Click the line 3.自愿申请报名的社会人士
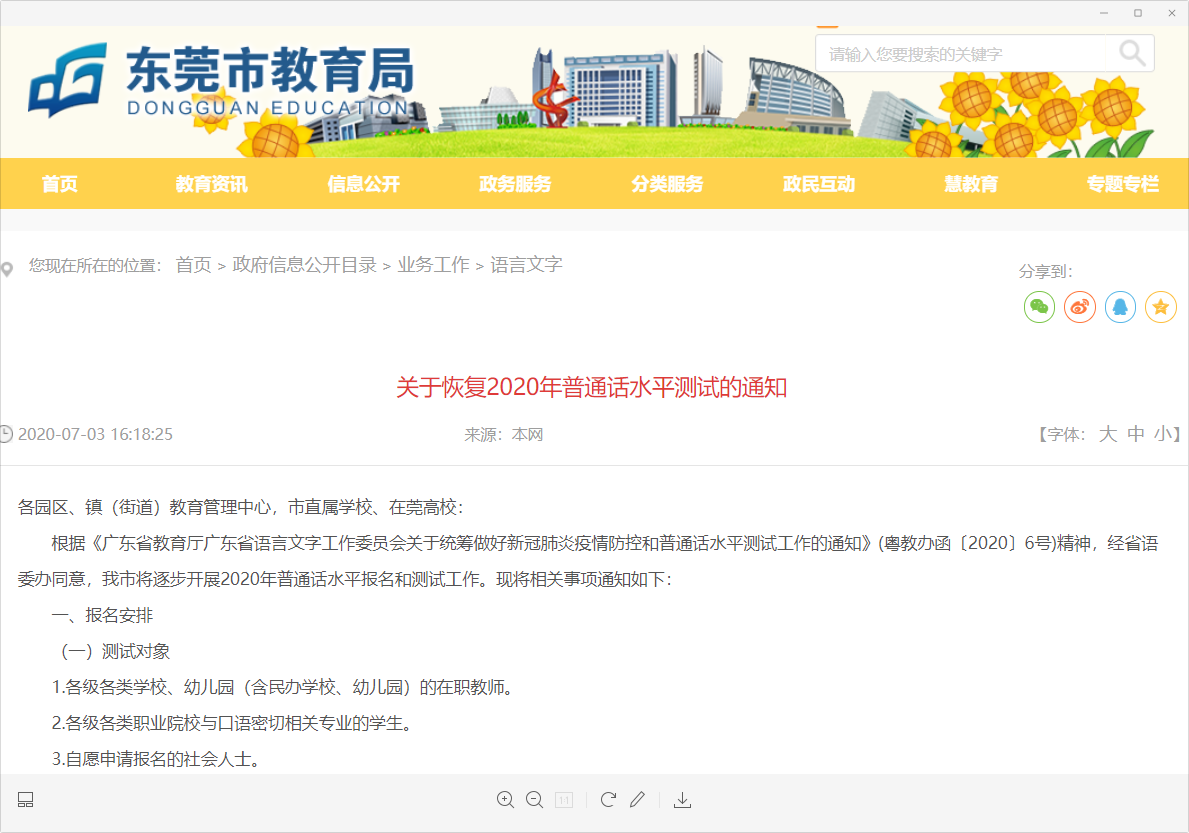Screen dimensions: 1189x833 (x=156, y=759)
